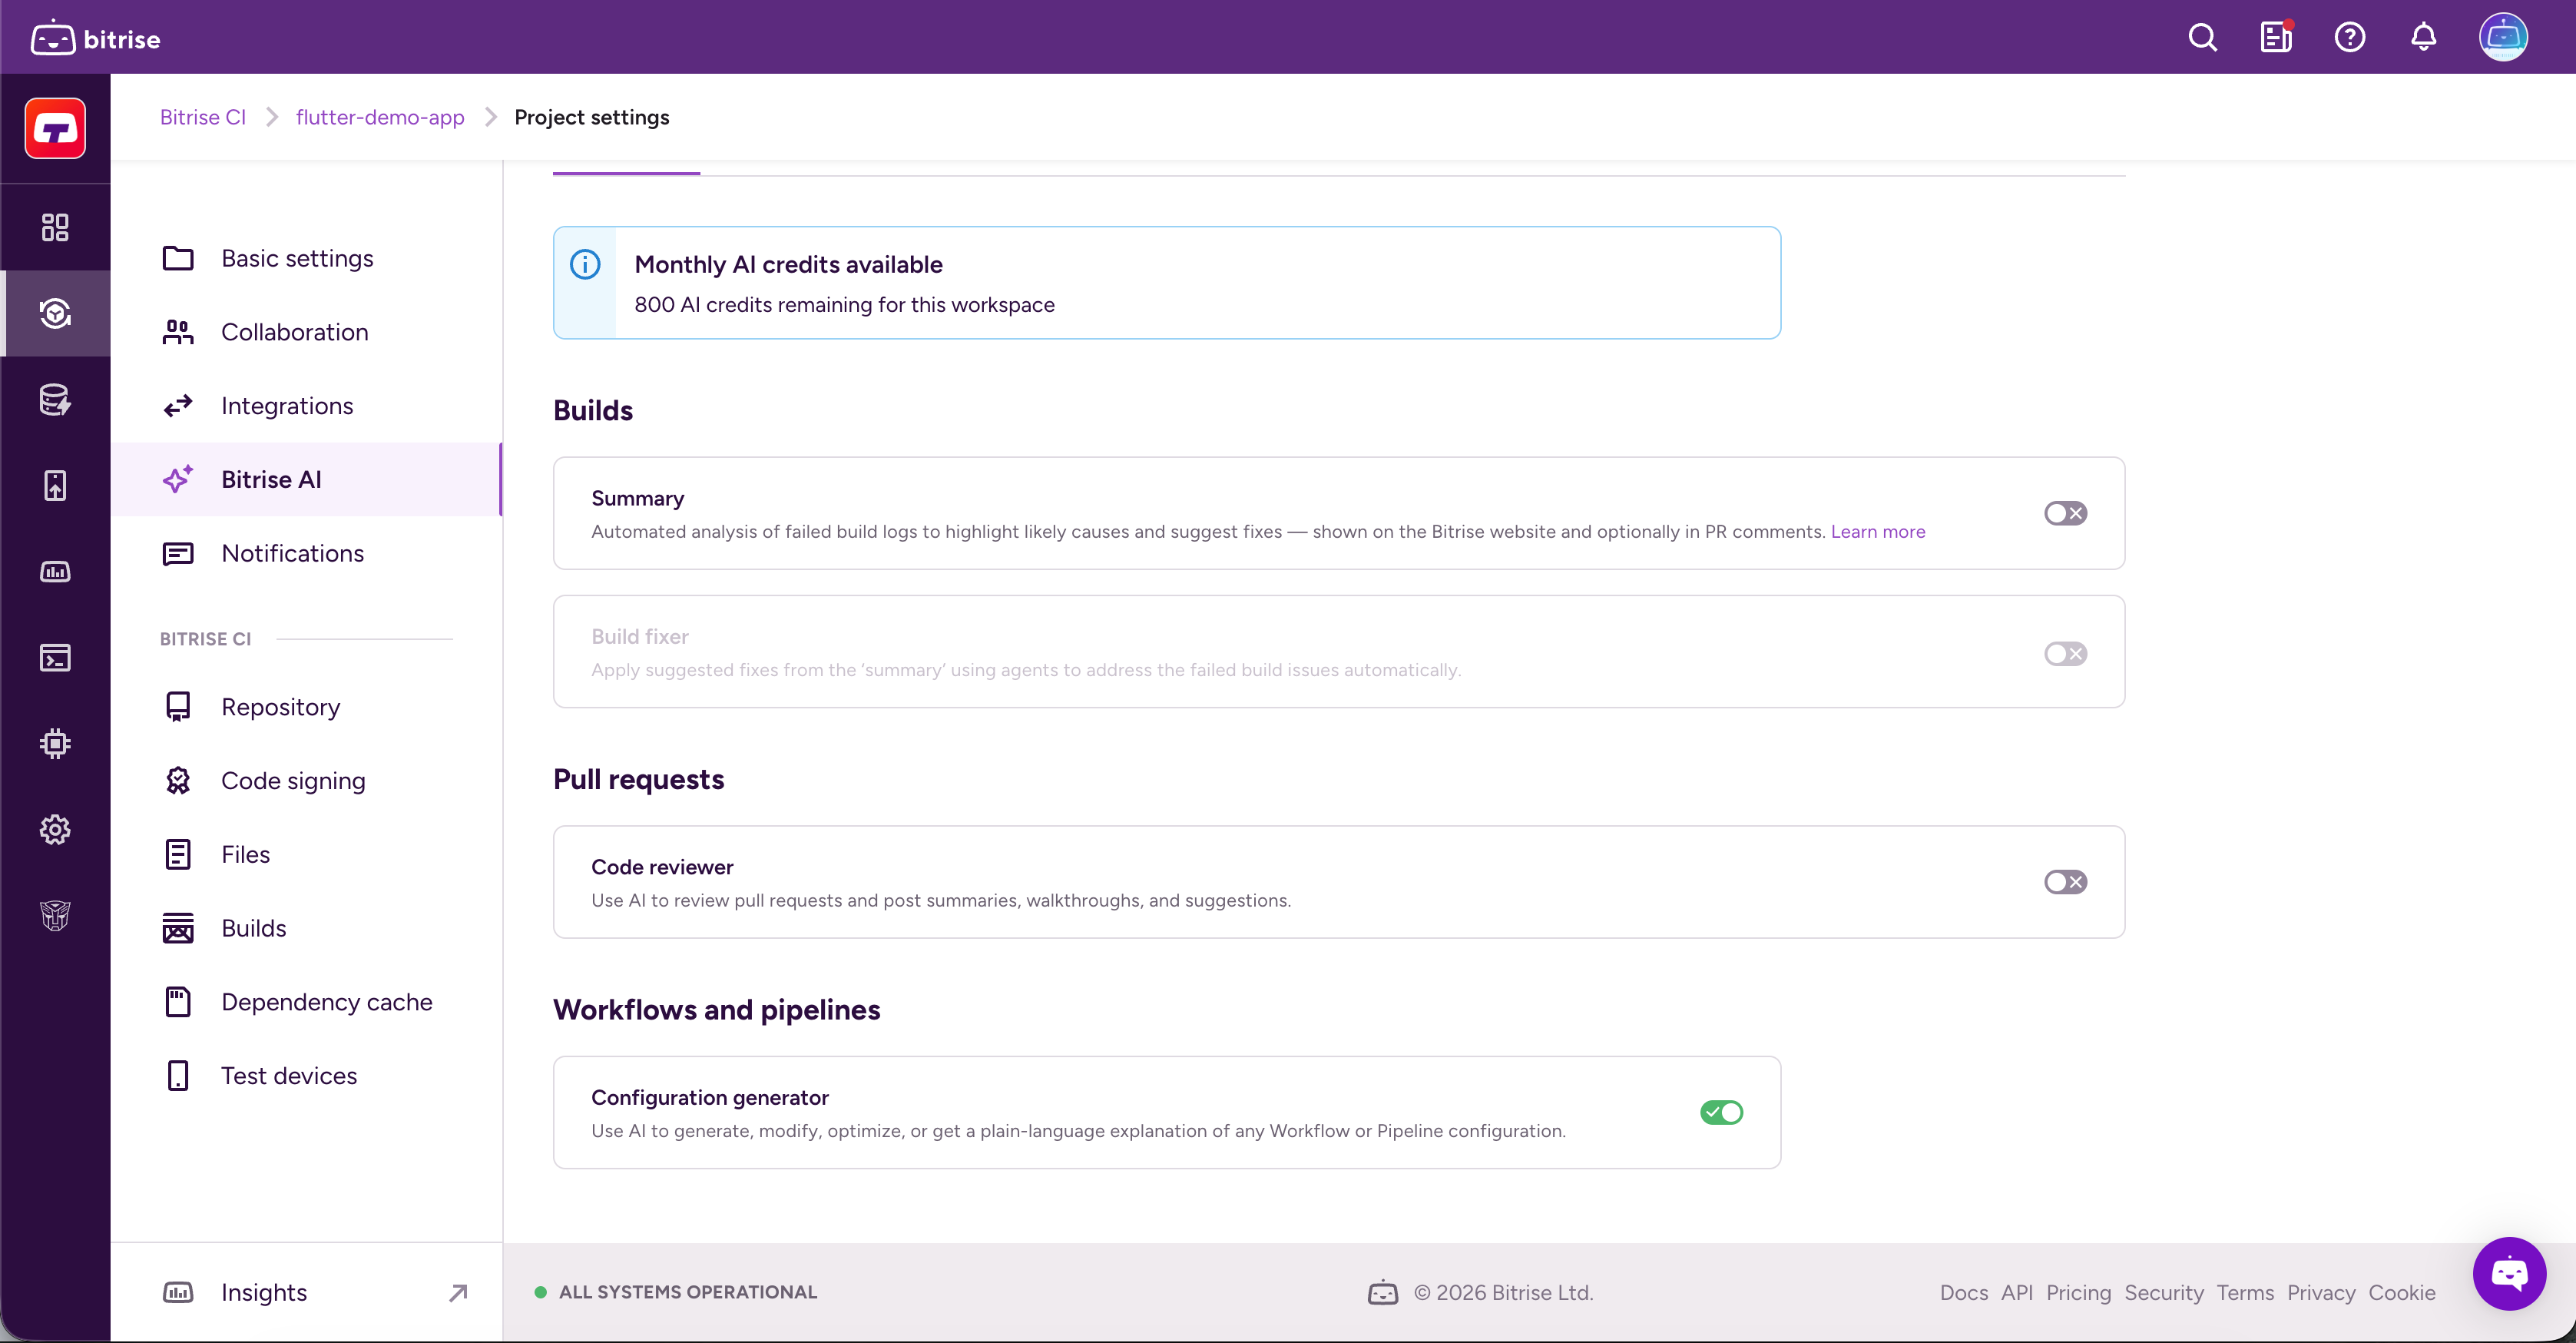Enable the Summary toggle

(2065, 513)
